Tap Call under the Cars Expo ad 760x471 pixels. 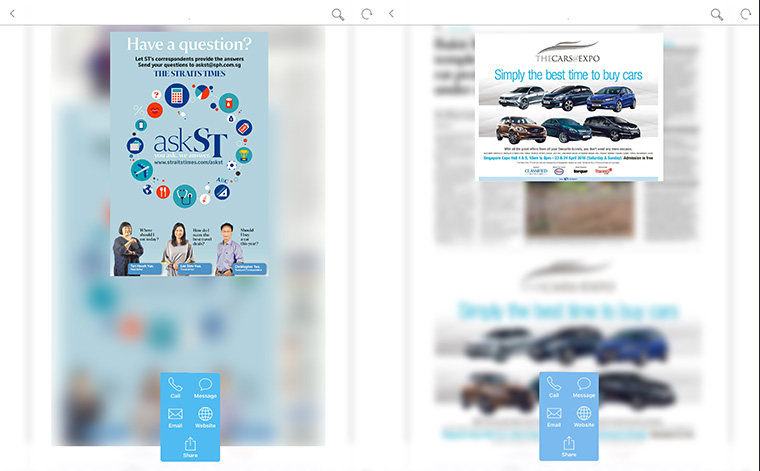tap(554, 388)
